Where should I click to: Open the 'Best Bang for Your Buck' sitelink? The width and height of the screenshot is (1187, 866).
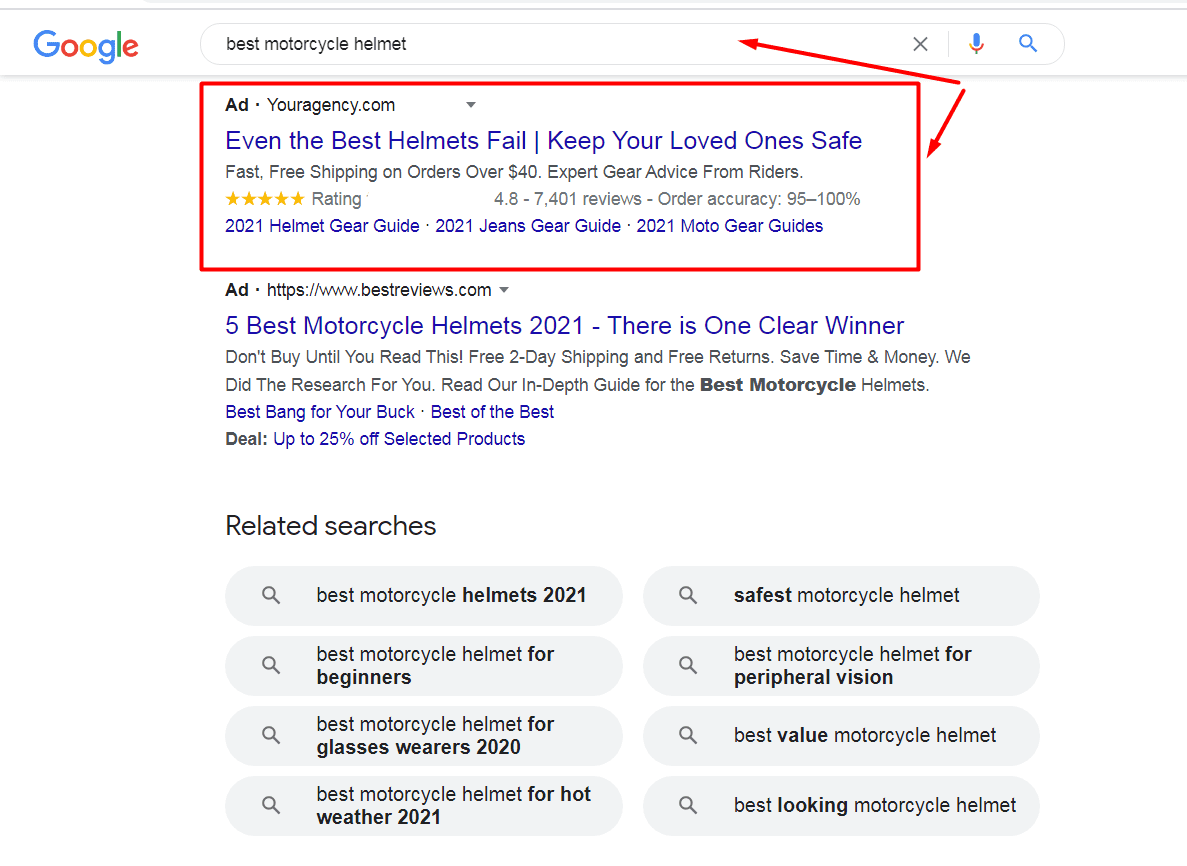coord(320,412)
